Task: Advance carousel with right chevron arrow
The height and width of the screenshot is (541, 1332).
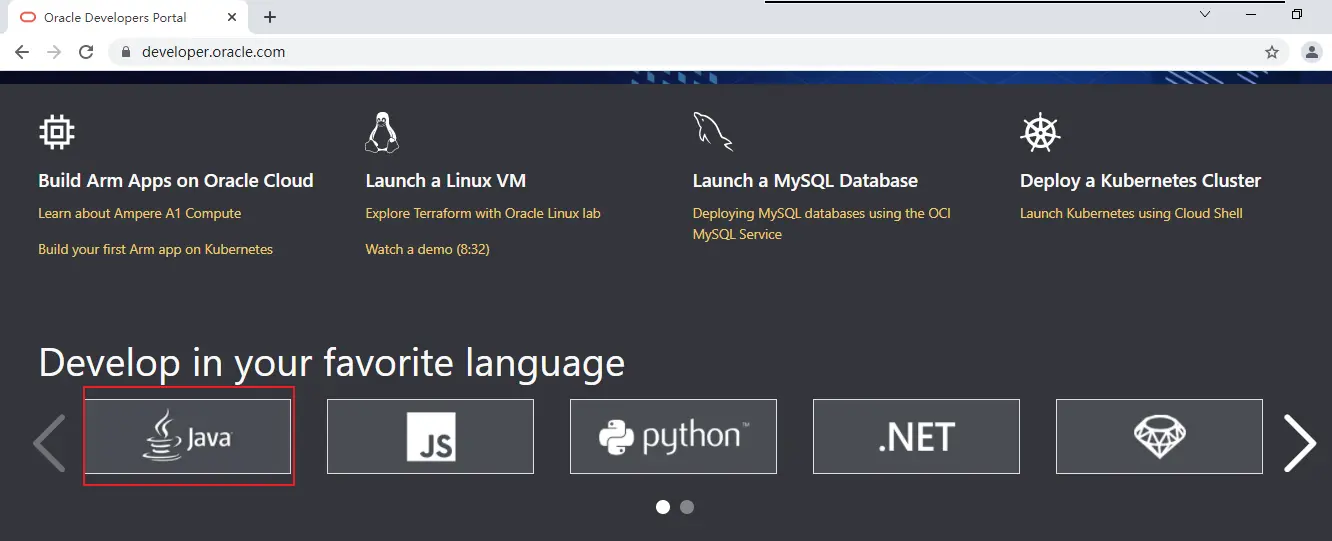Action: (1300, 442)
